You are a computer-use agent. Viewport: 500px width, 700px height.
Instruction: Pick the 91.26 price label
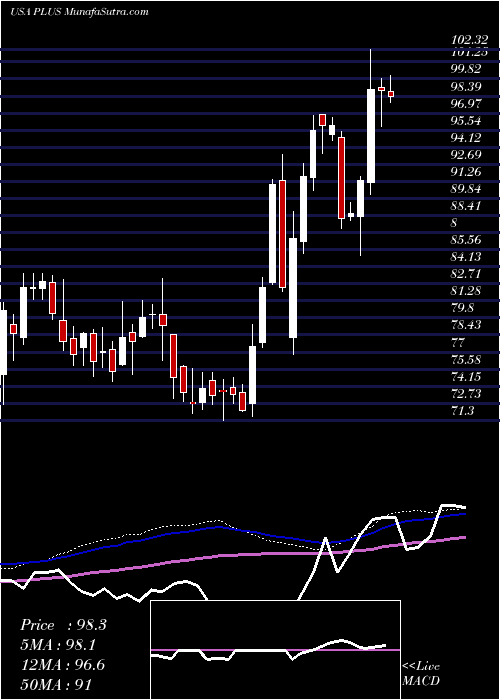coord(467,171)
